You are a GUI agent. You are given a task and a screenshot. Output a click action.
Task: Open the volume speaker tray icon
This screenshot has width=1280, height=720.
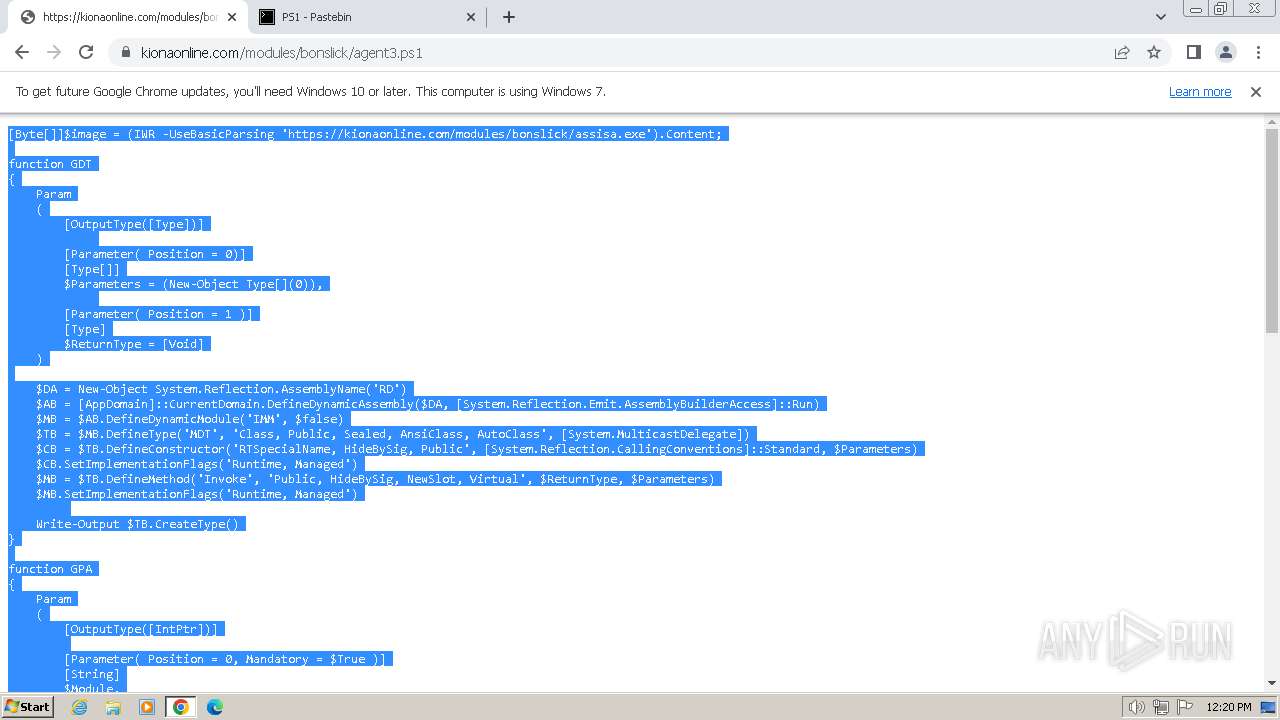point(1137,707)
